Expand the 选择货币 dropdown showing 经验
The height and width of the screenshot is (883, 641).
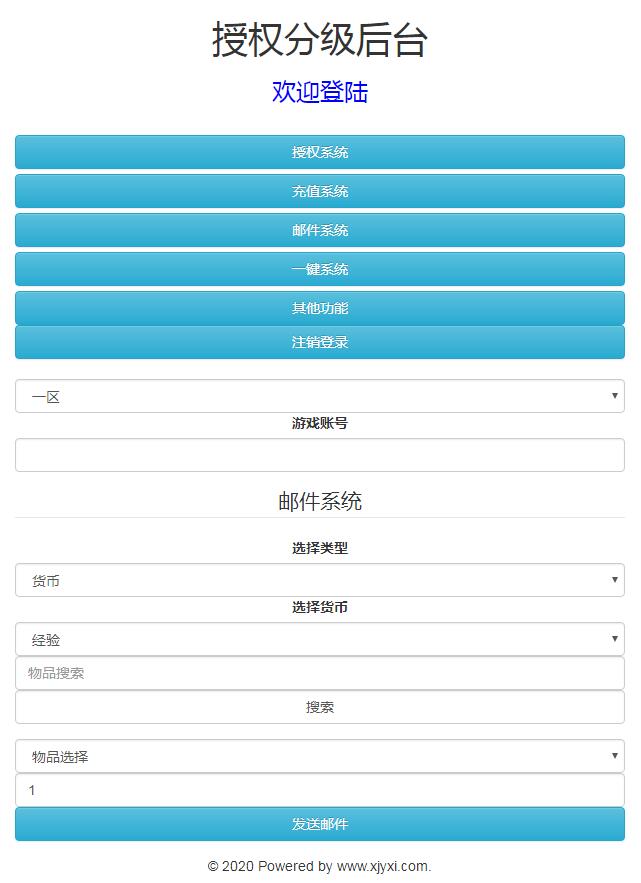coord(320,639)
